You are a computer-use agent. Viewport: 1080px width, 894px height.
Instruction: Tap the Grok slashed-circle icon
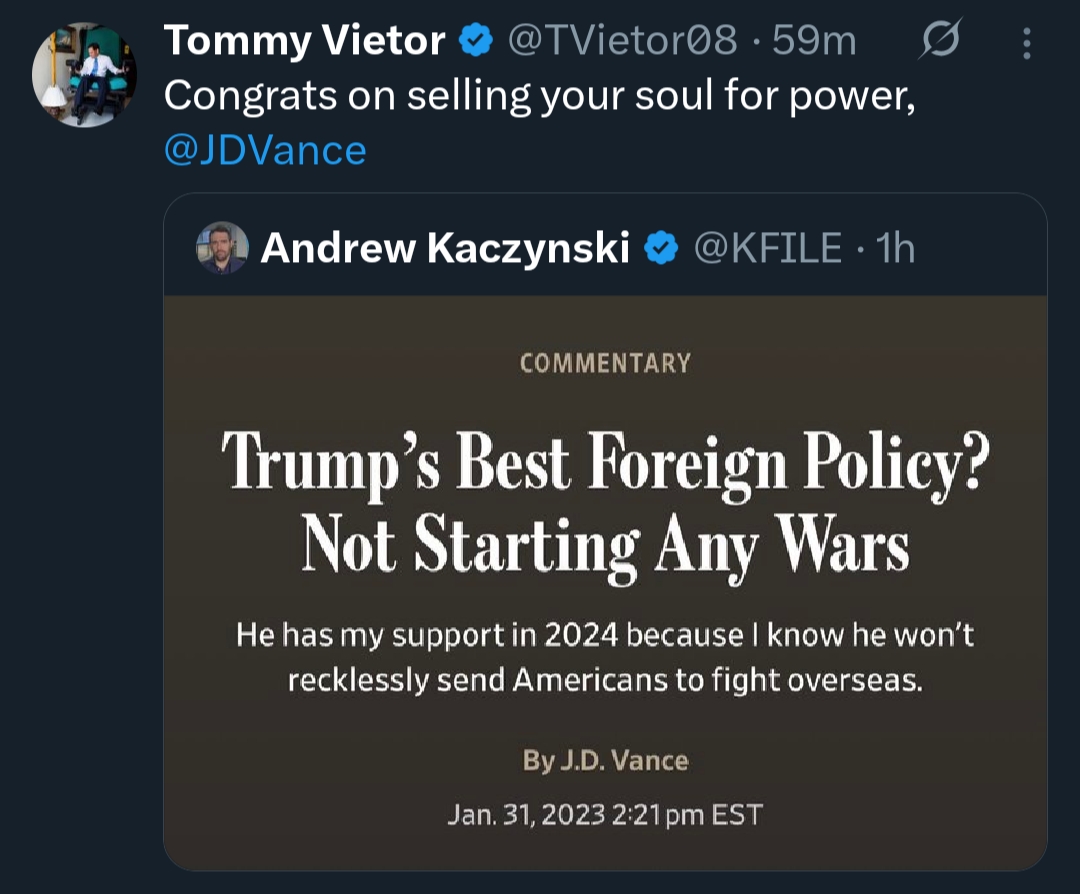coord(940,41)
